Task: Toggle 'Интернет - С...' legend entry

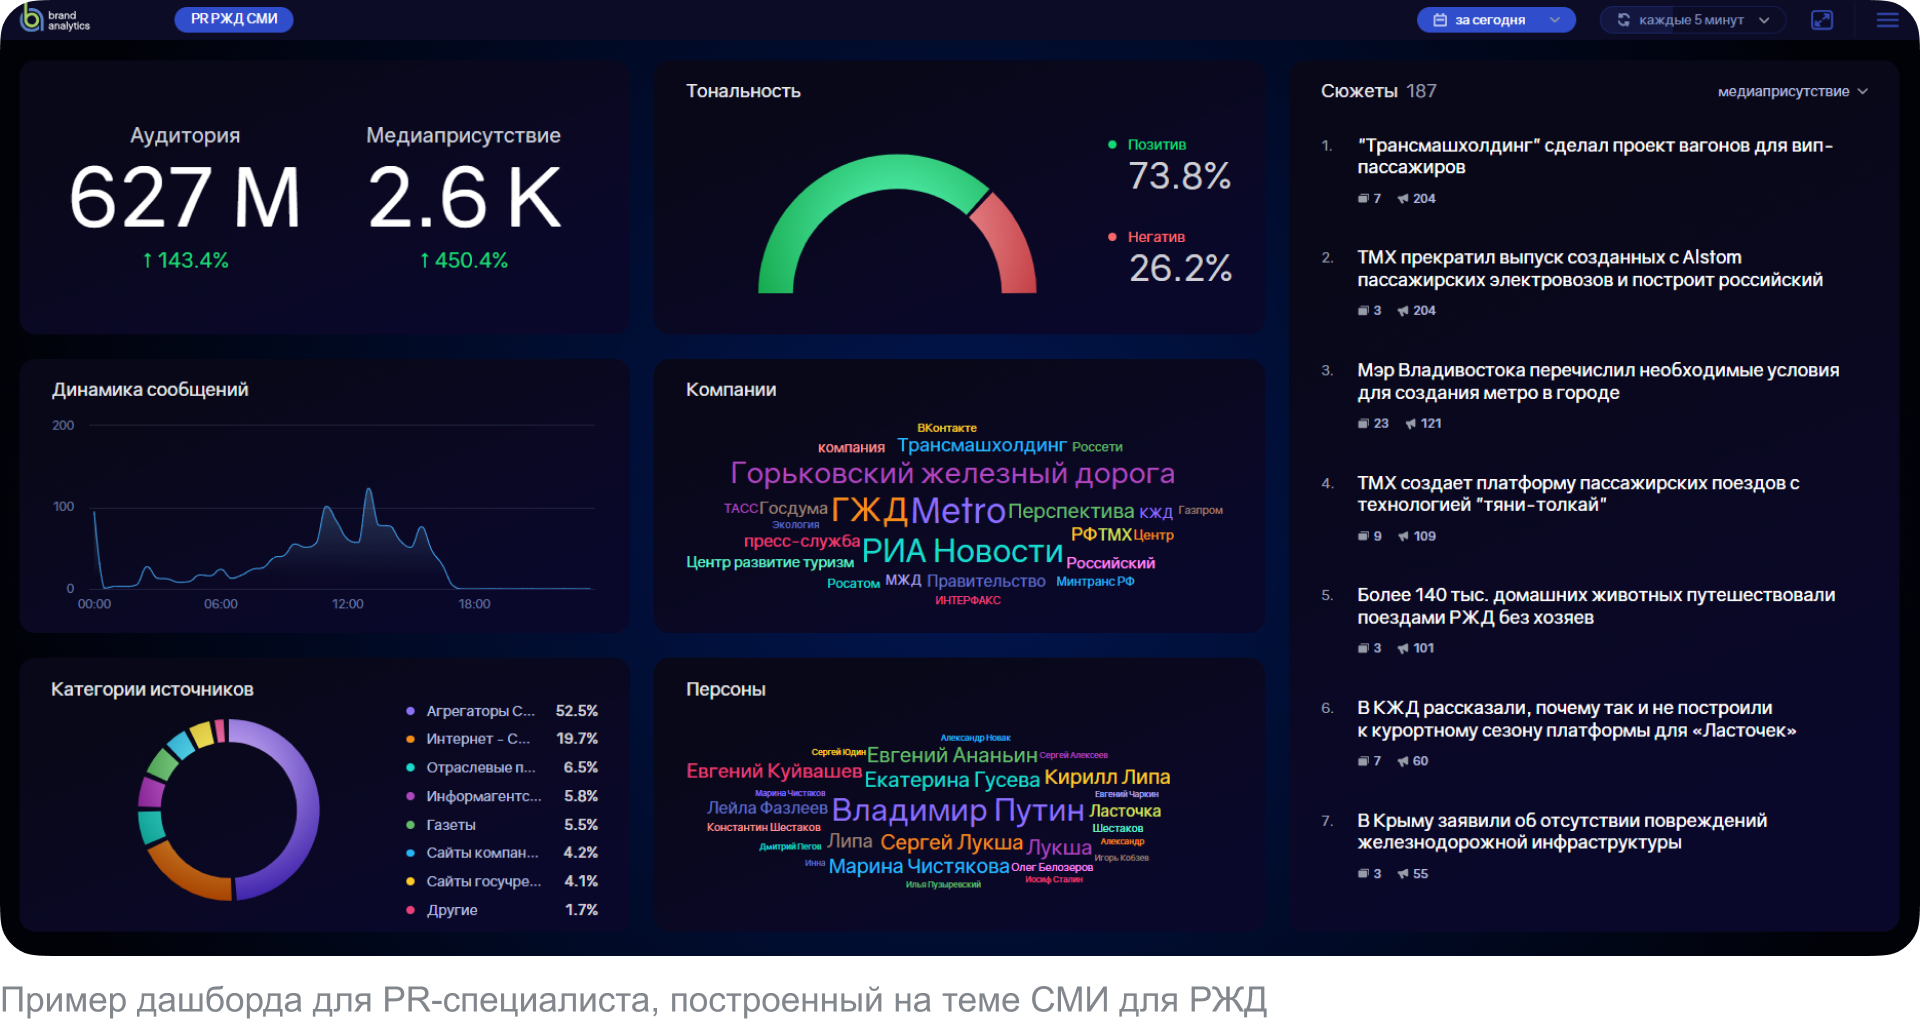Action: [x=502, y=739]
